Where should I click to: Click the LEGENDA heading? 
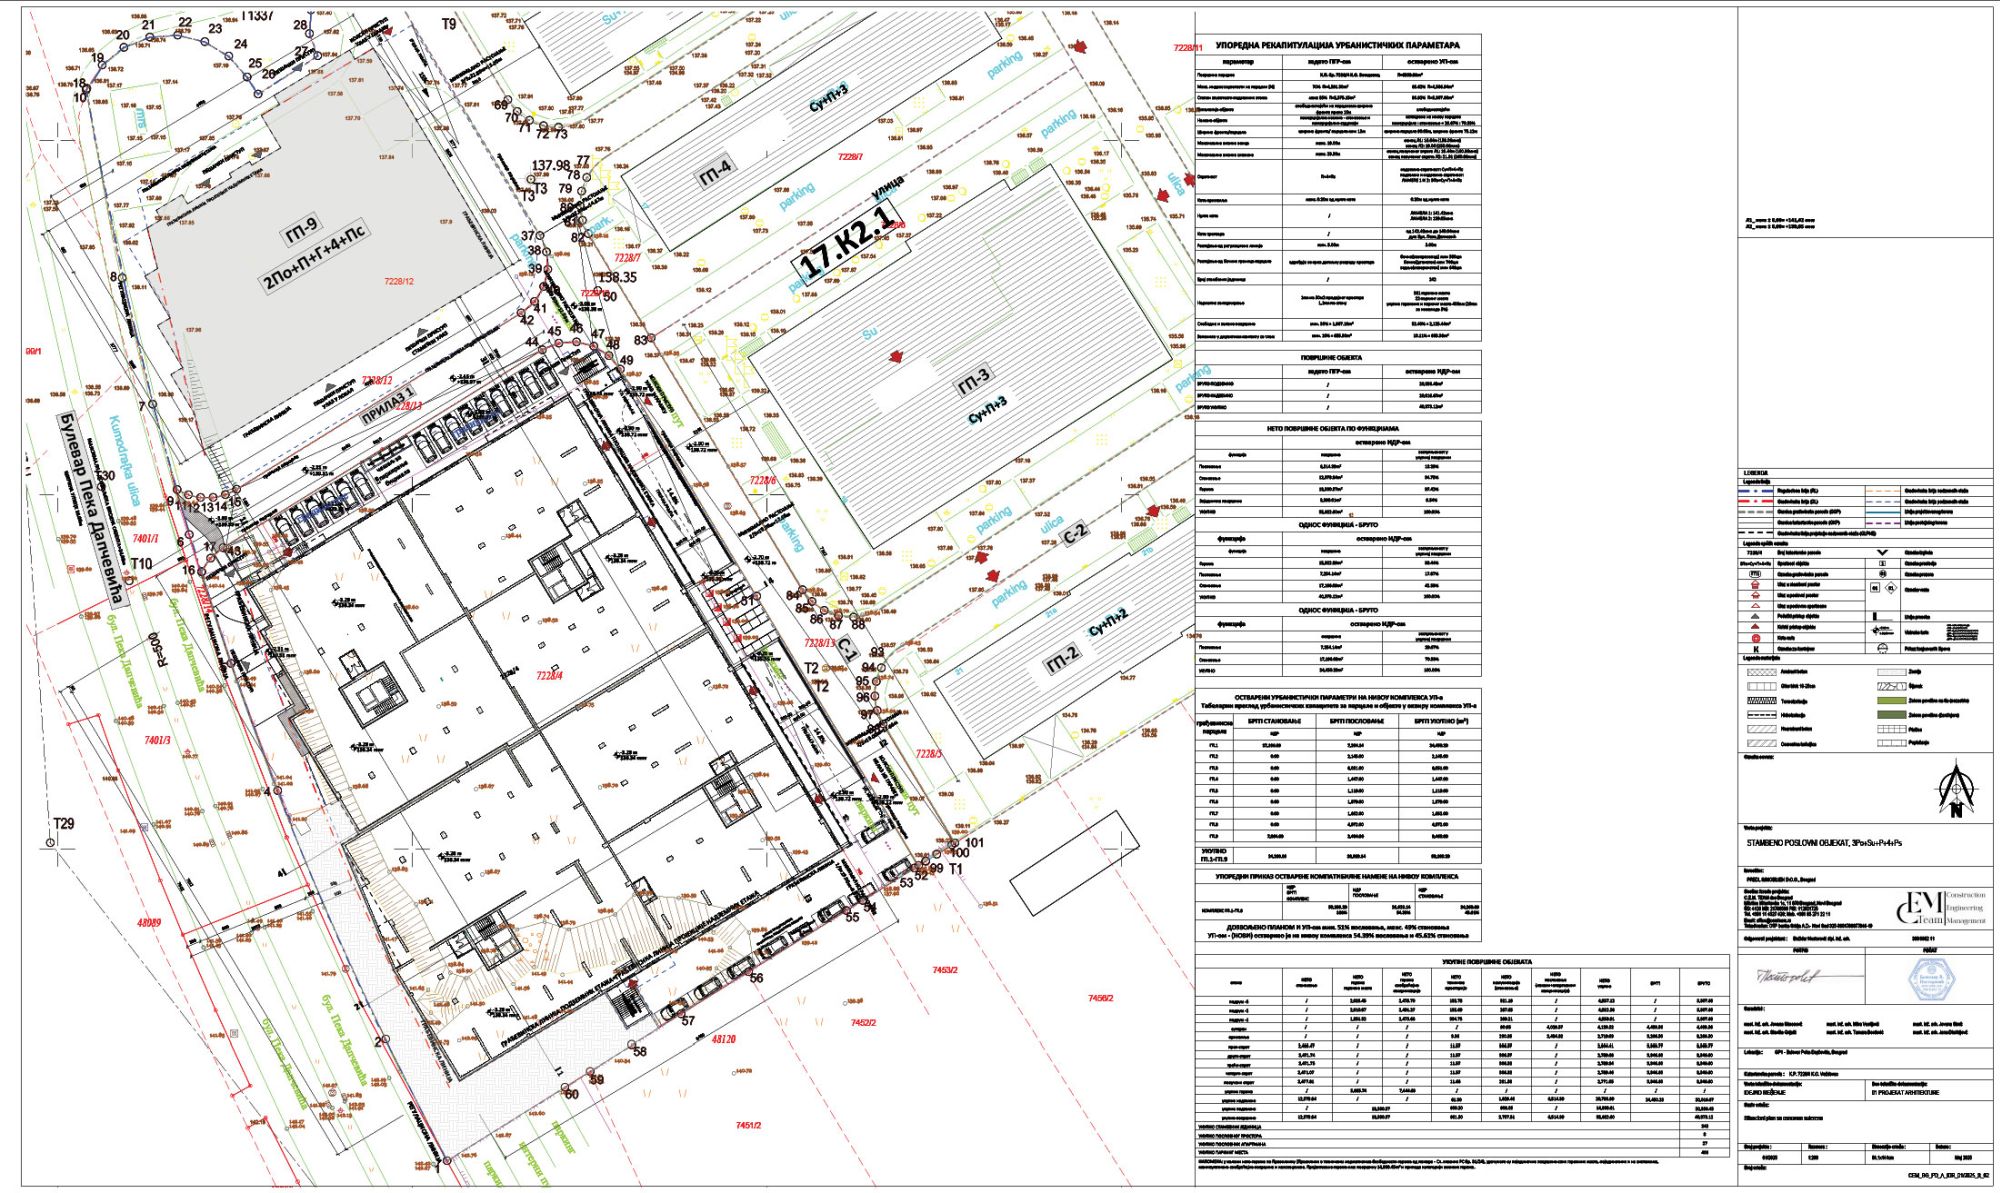1756,473
